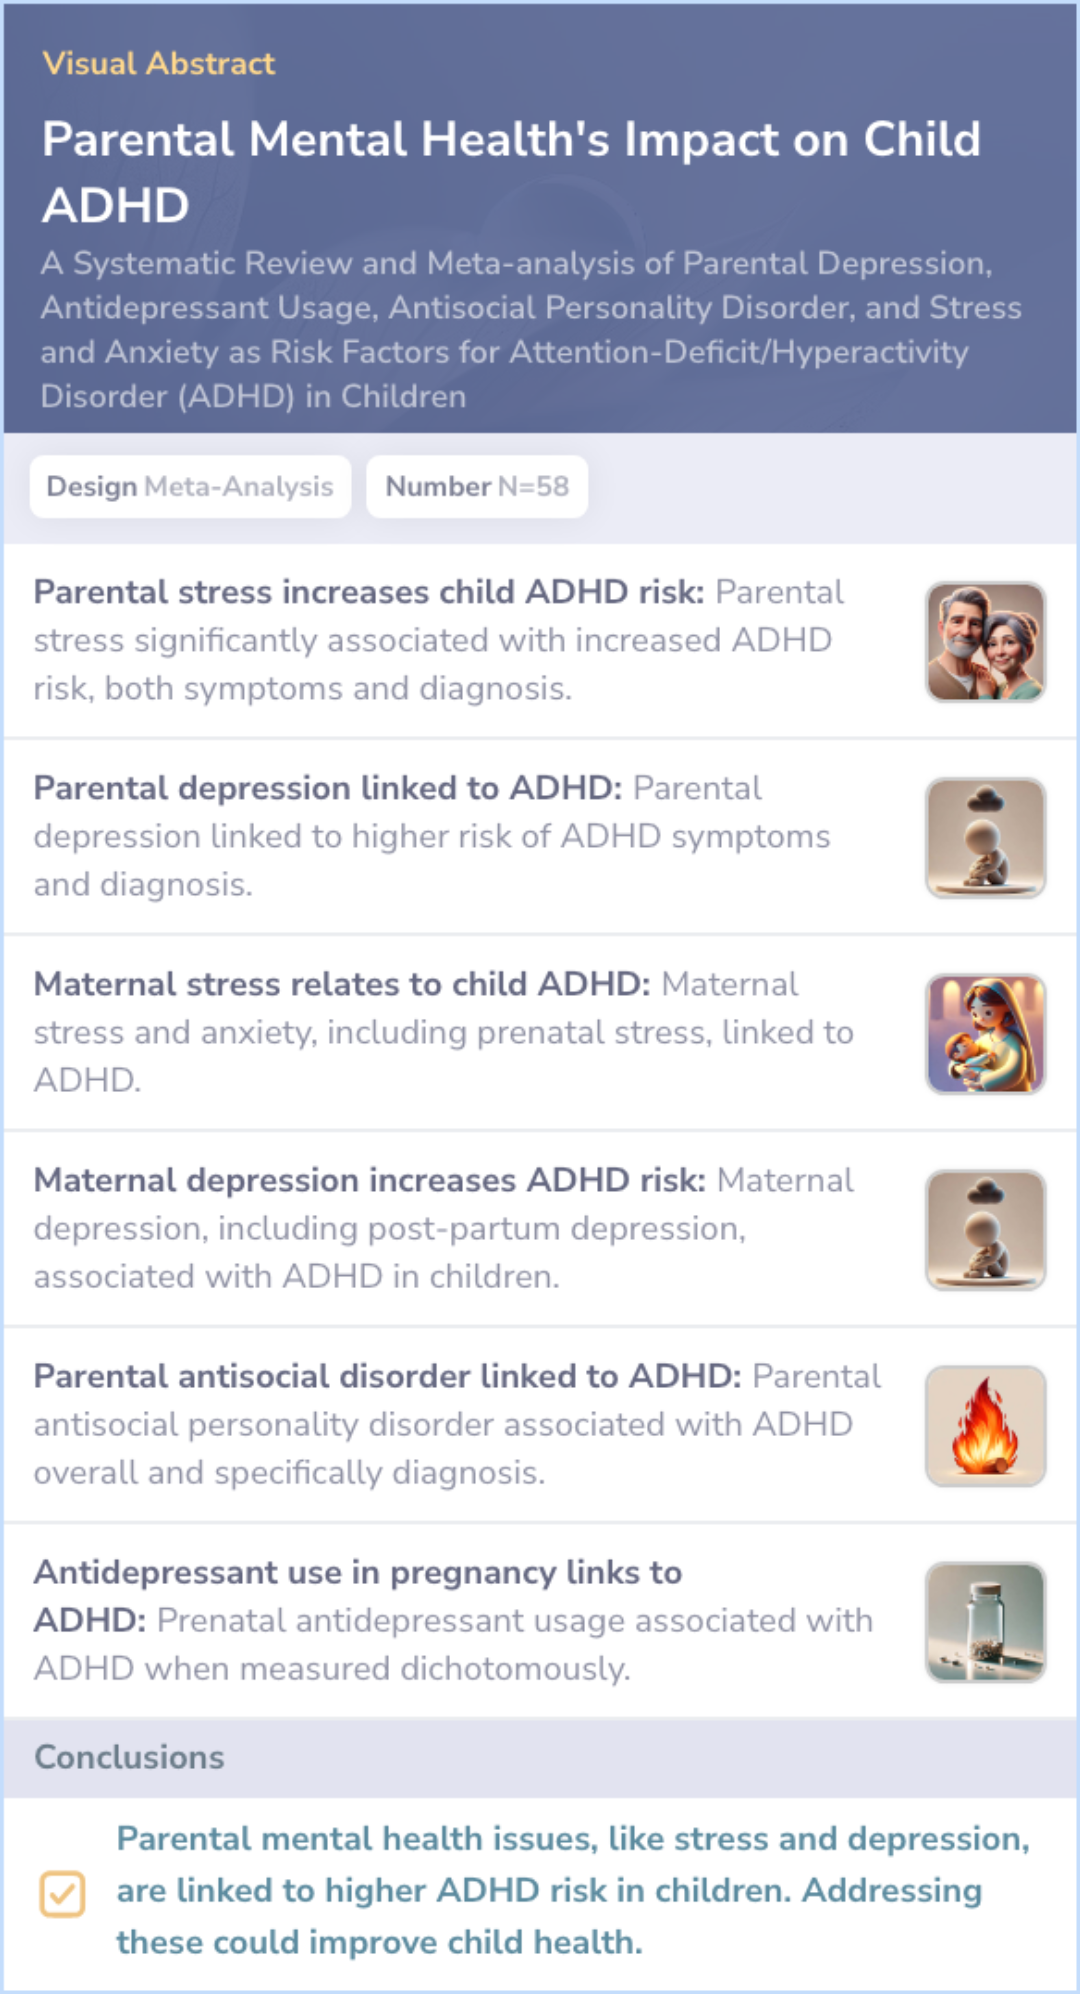Open the Conclusions section header

[x=130, y=1757]
